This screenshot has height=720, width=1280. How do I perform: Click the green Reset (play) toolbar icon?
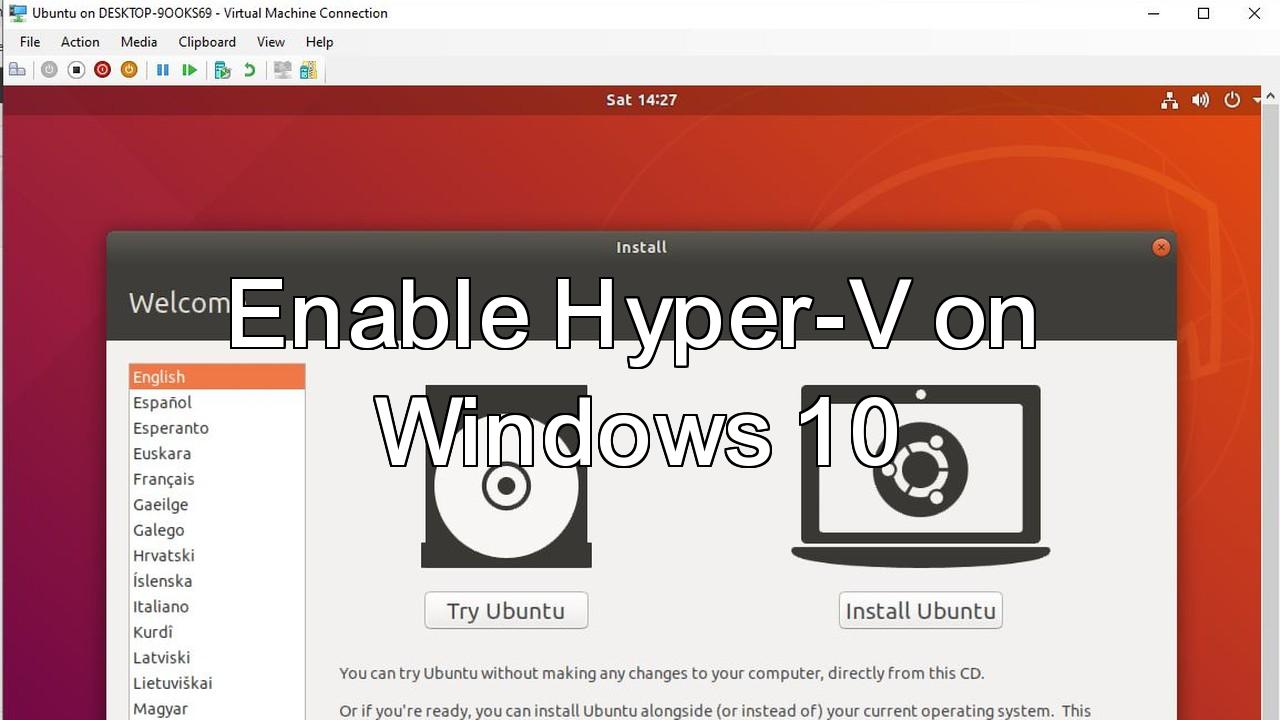coord(189,70)
